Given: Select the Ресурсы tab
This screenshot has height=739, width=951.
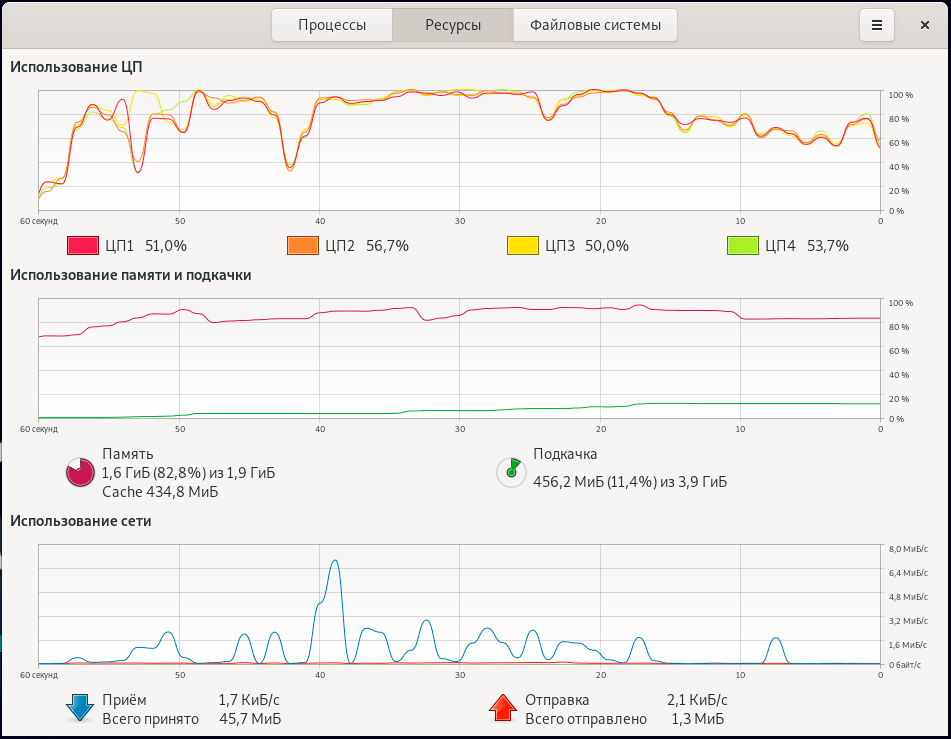Looking at the screenshot, I should point(452,25).
